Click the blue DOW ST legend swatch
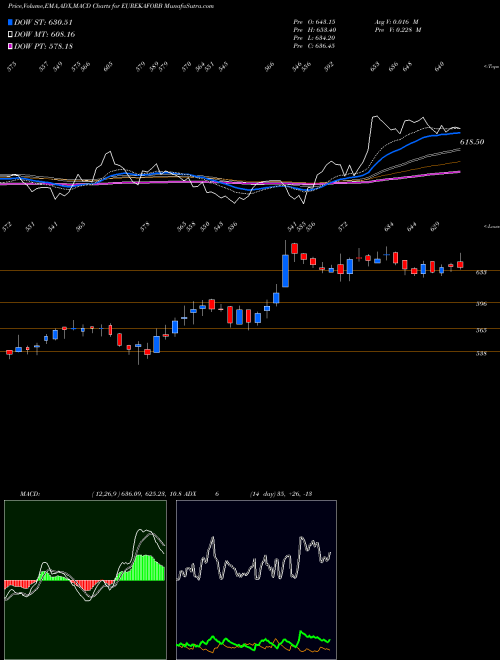Viewport: 500px width, 660px height. (x=10, y=22)
